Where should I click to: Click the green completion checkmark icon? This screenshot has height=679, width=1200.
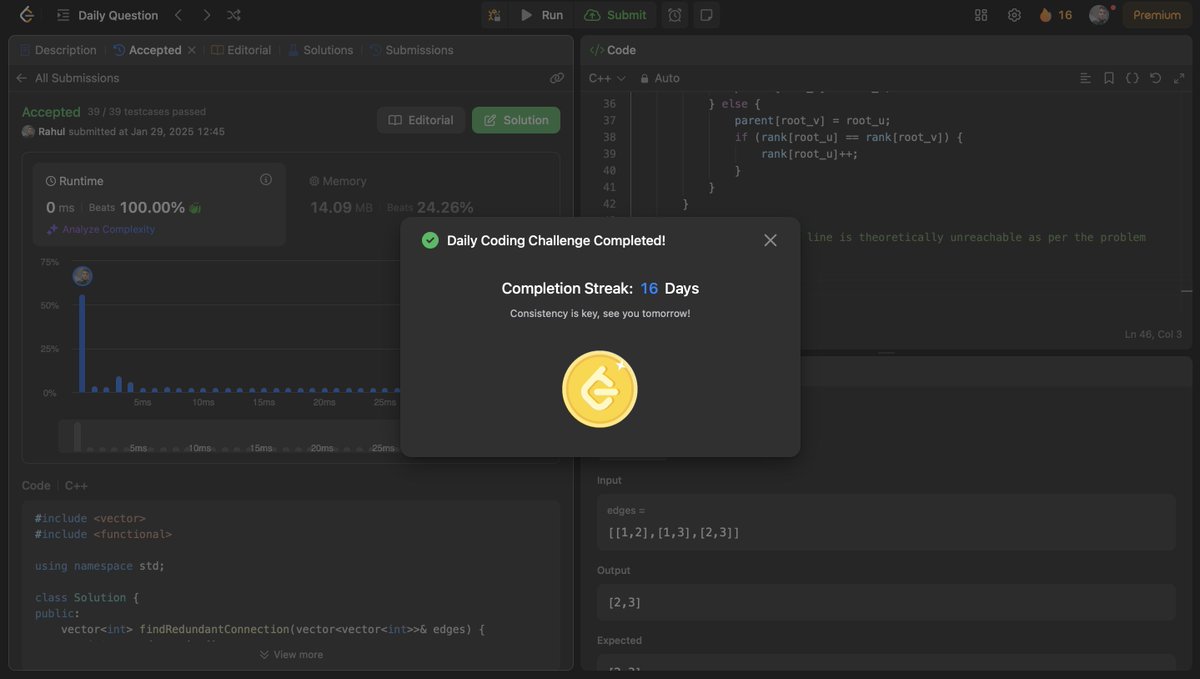click(430, 240)
